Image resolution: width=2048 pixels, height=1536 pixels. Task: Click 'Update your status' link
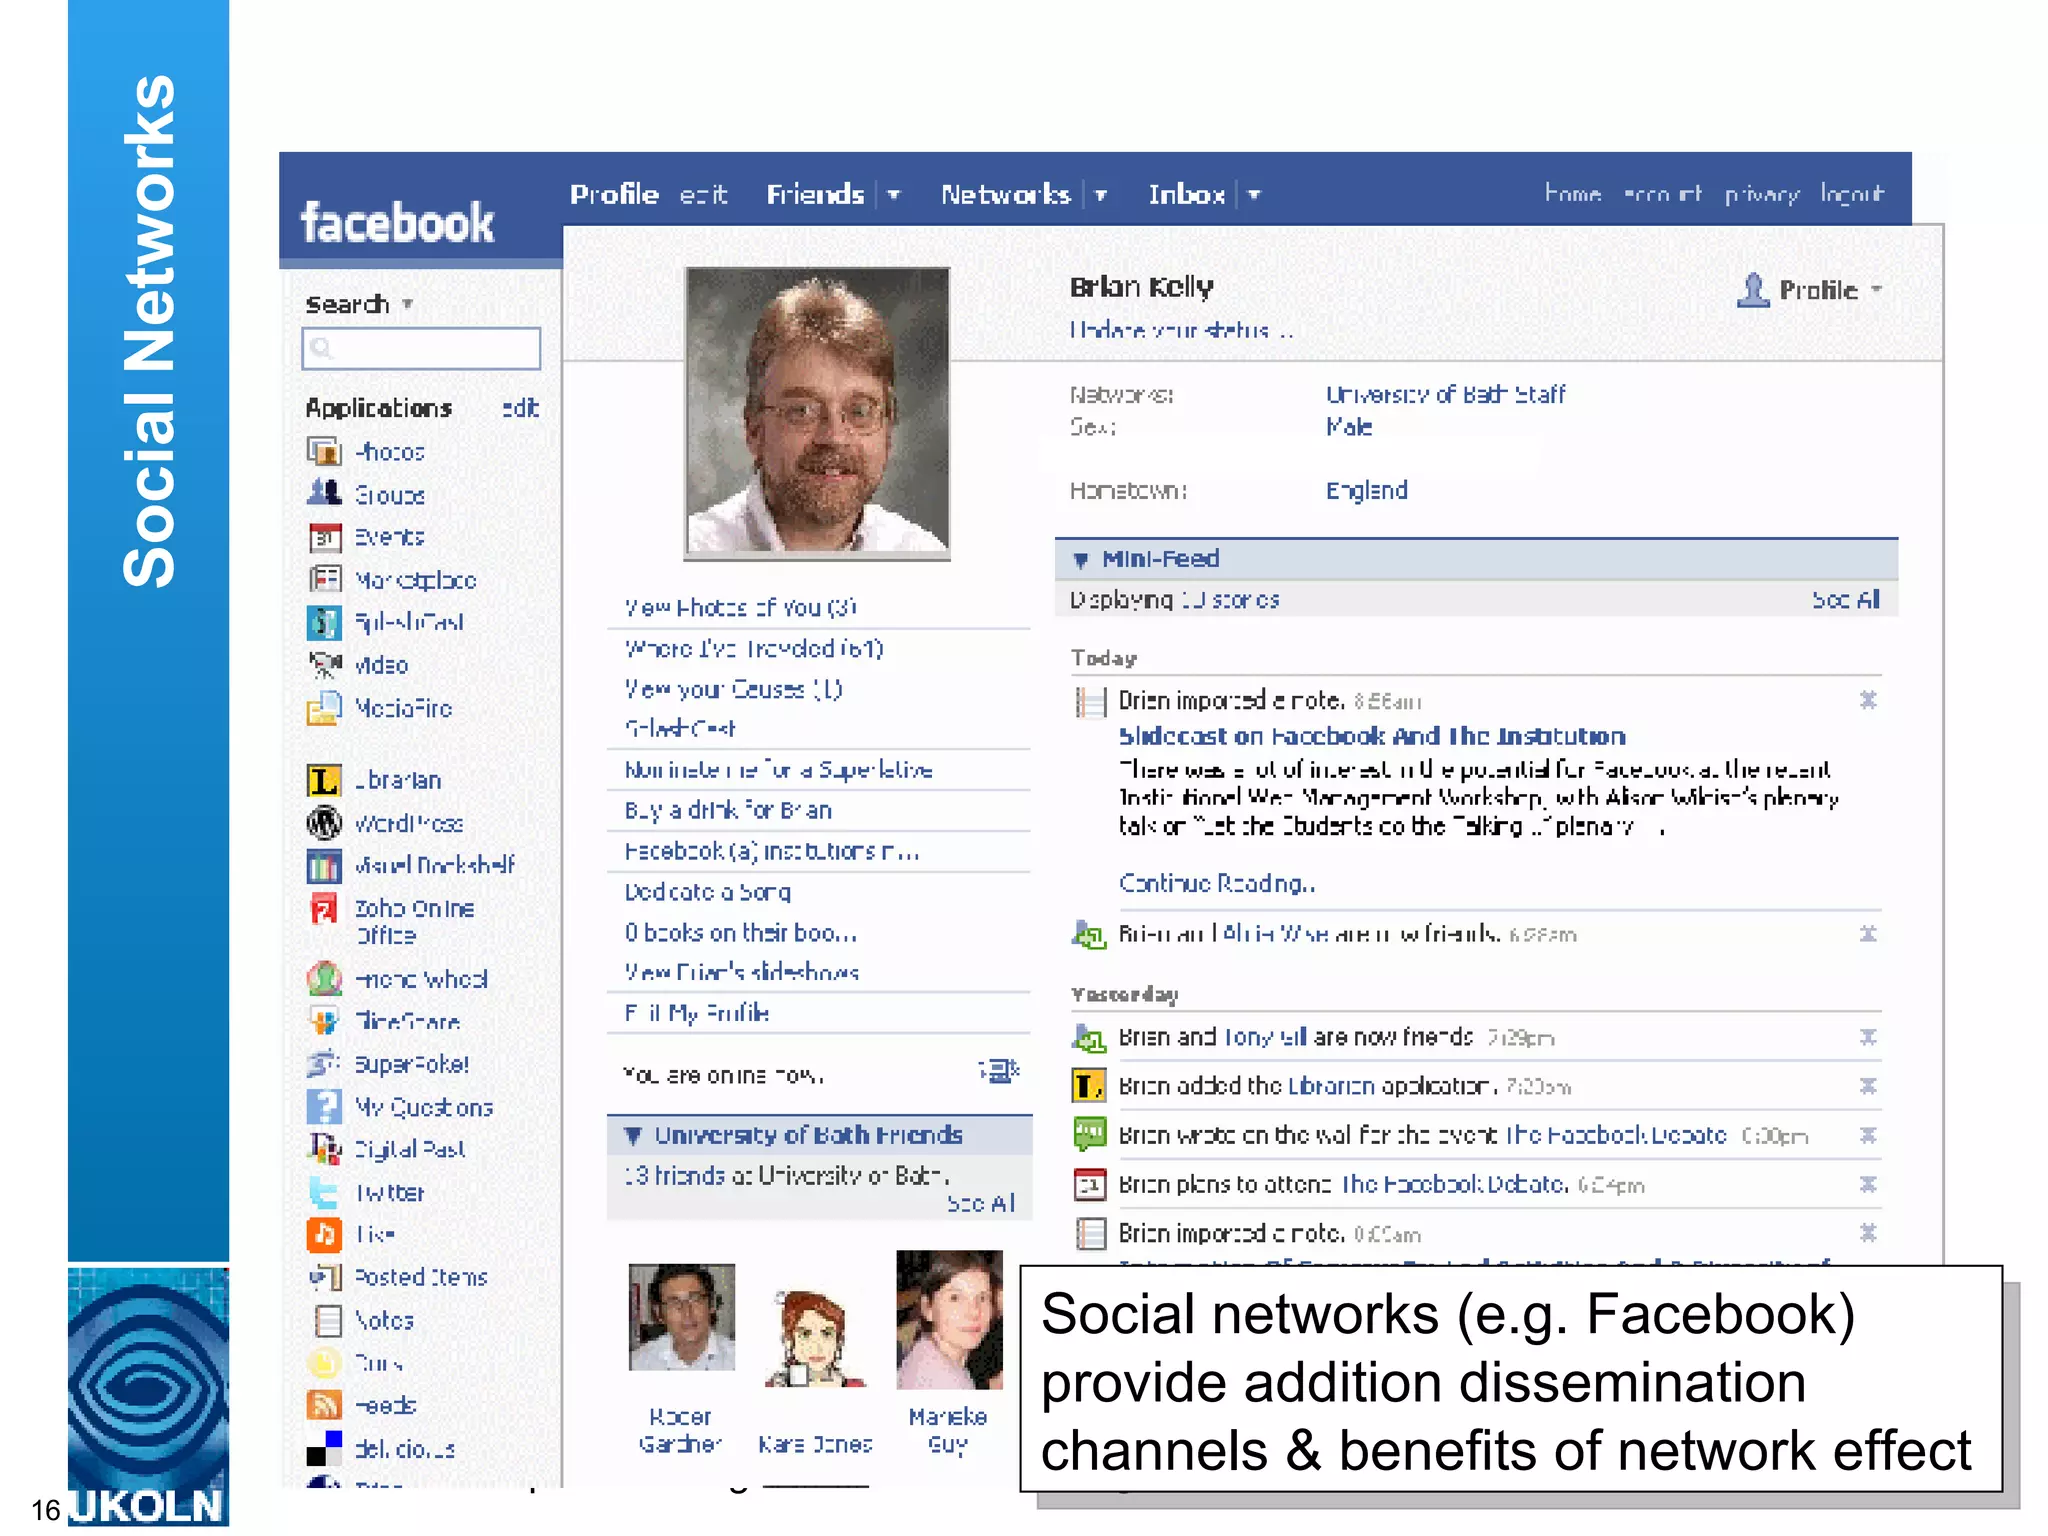1181,330
